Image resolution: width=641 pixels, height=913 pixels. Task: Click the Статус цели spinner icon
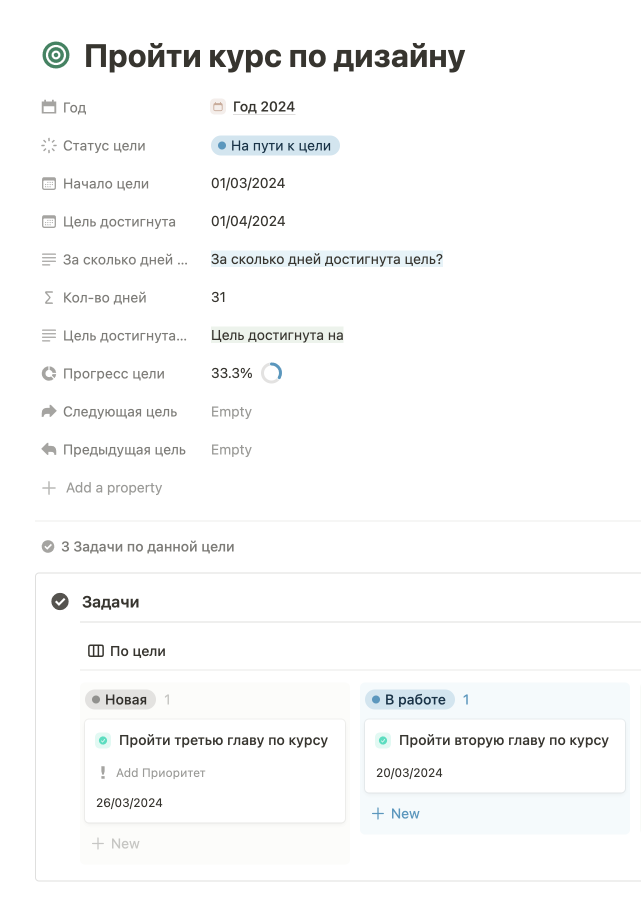coord(49,146)
